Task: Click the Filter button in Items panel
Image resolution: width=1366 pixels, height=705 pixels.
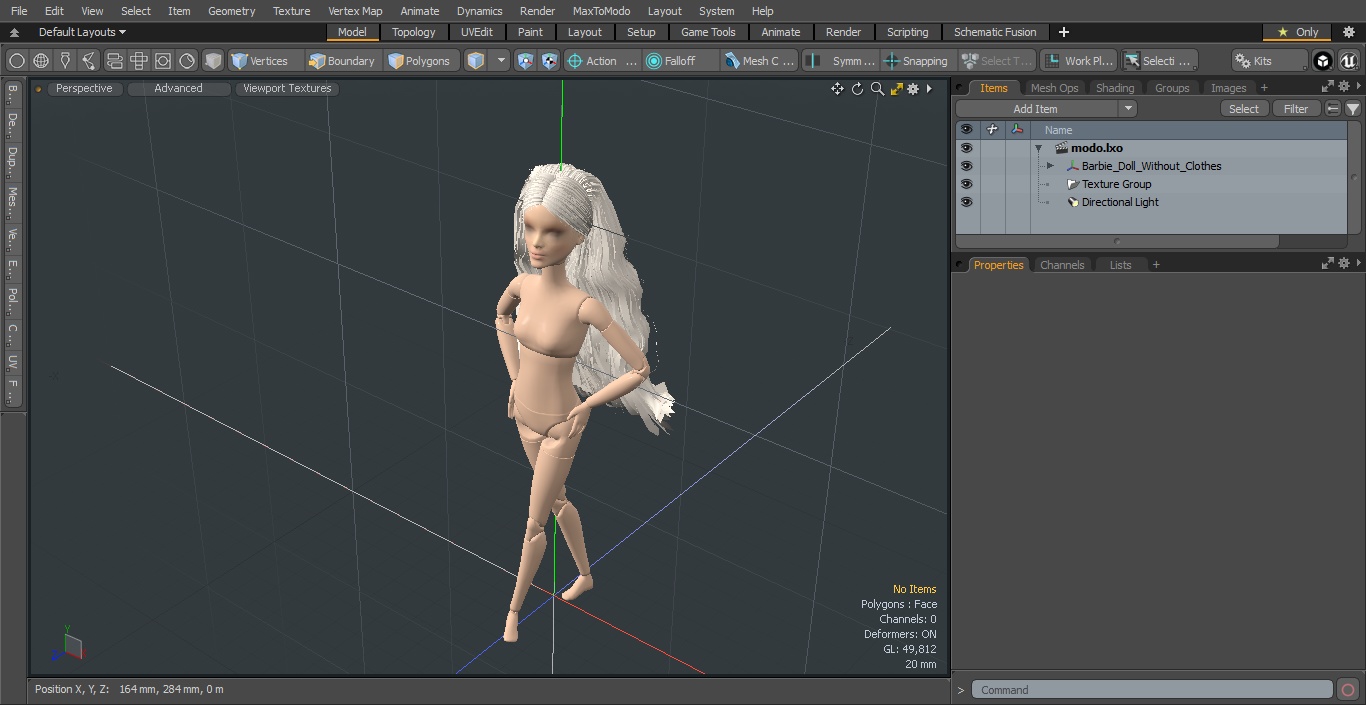Action: pyautogui.click(x=1296, y=109)
